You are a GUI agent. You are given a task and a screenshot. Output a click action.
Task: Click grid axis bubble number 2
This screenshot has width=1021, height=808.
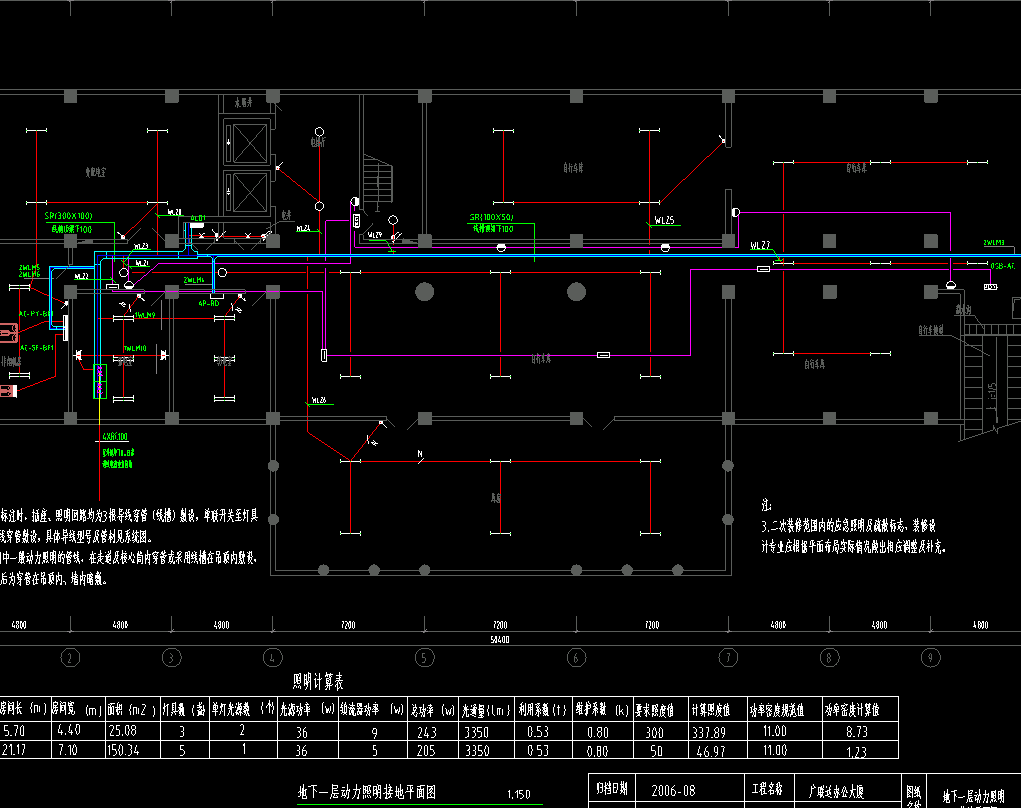tap(70, 658)
